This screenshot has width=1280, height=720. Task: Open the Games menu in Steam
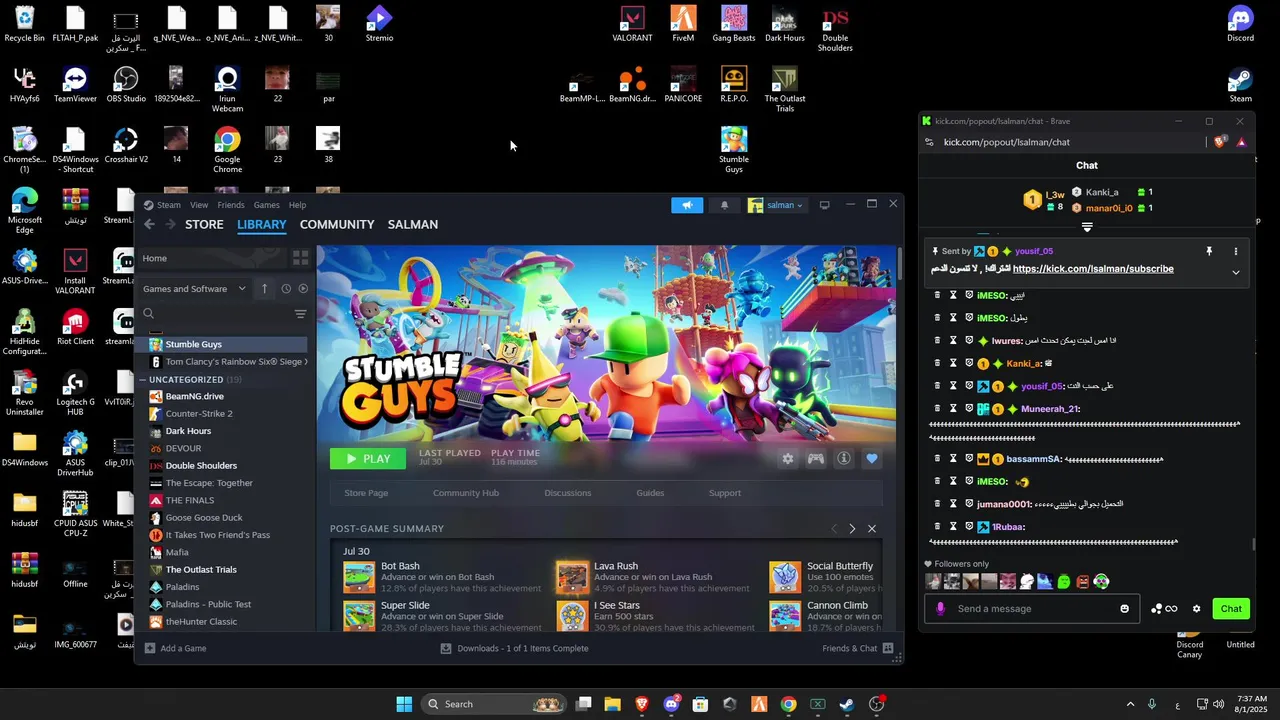(x=267, y=205)
